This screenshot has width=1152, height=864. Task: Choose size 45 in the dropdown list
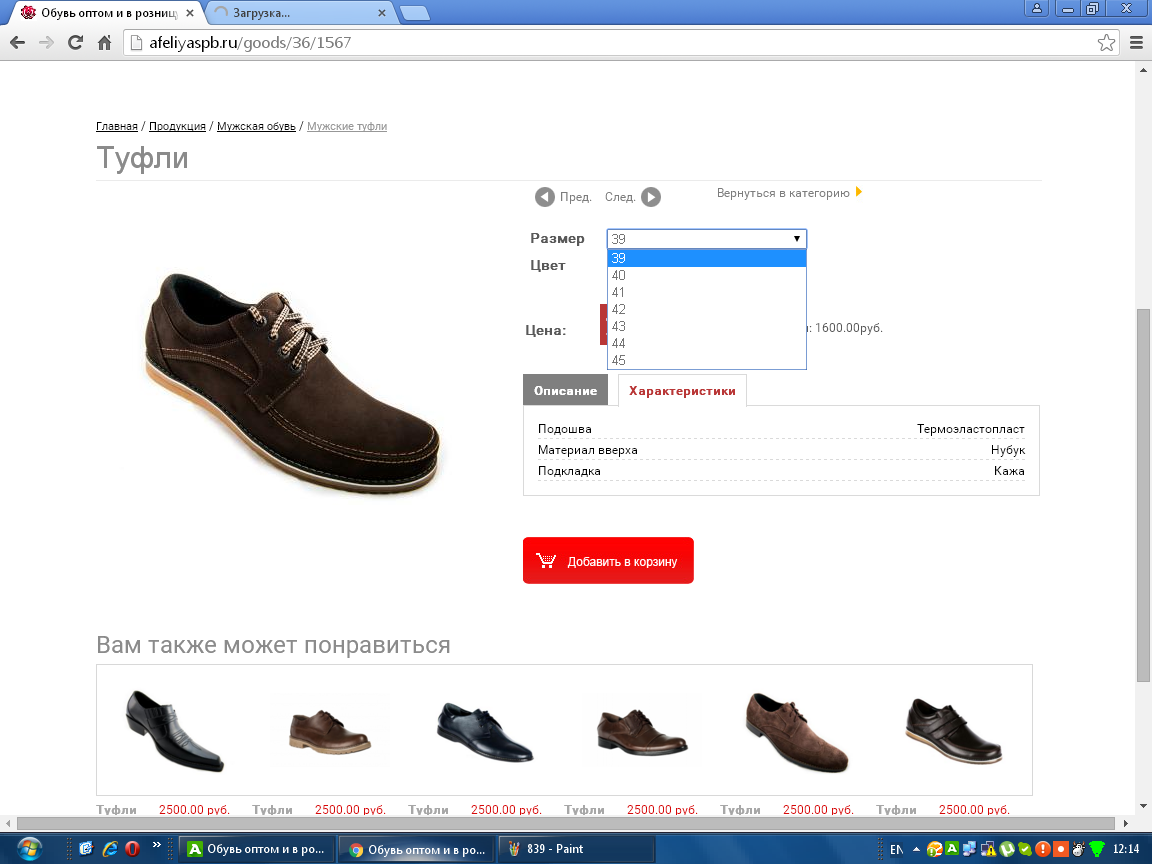(x=707, y=360)
